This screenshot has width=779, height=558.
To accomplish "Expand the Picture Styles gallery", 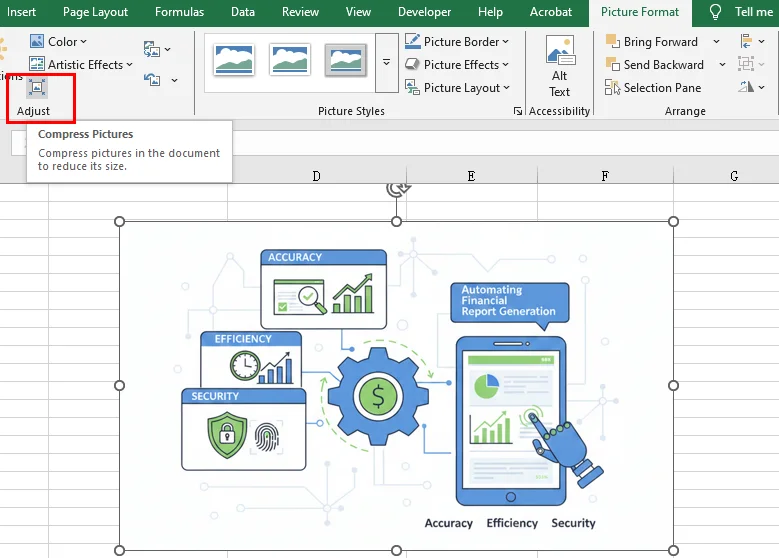I will (x=387, y=63).
